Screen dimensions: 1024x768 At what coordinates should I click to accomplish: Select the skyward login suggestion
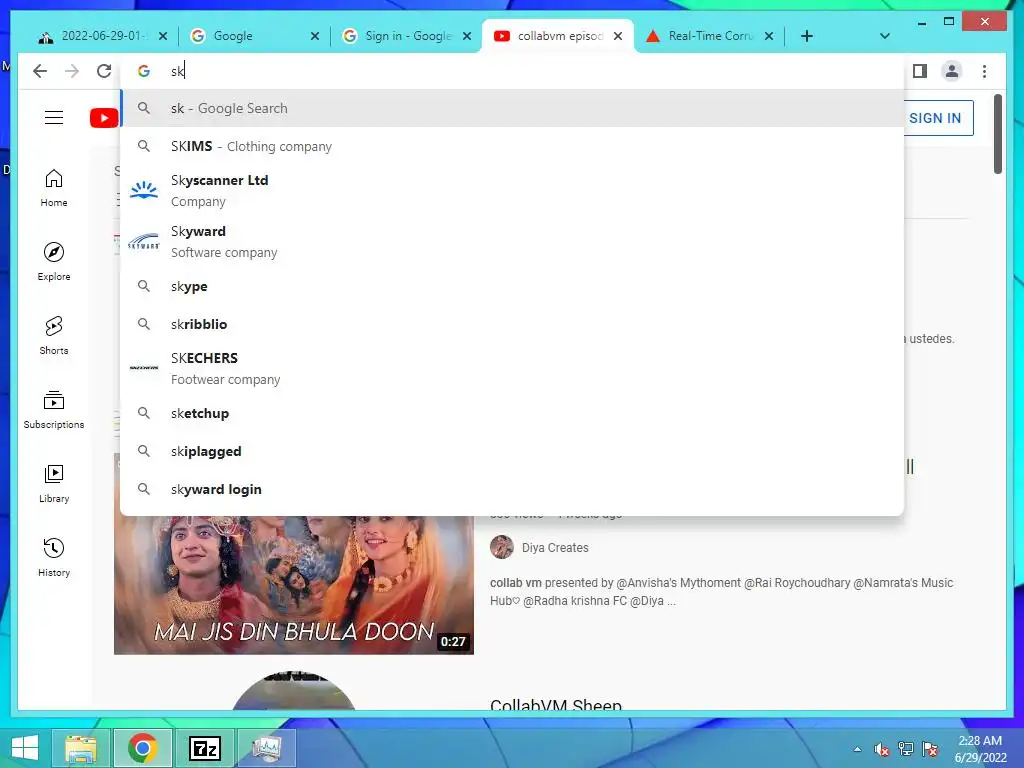513,489
